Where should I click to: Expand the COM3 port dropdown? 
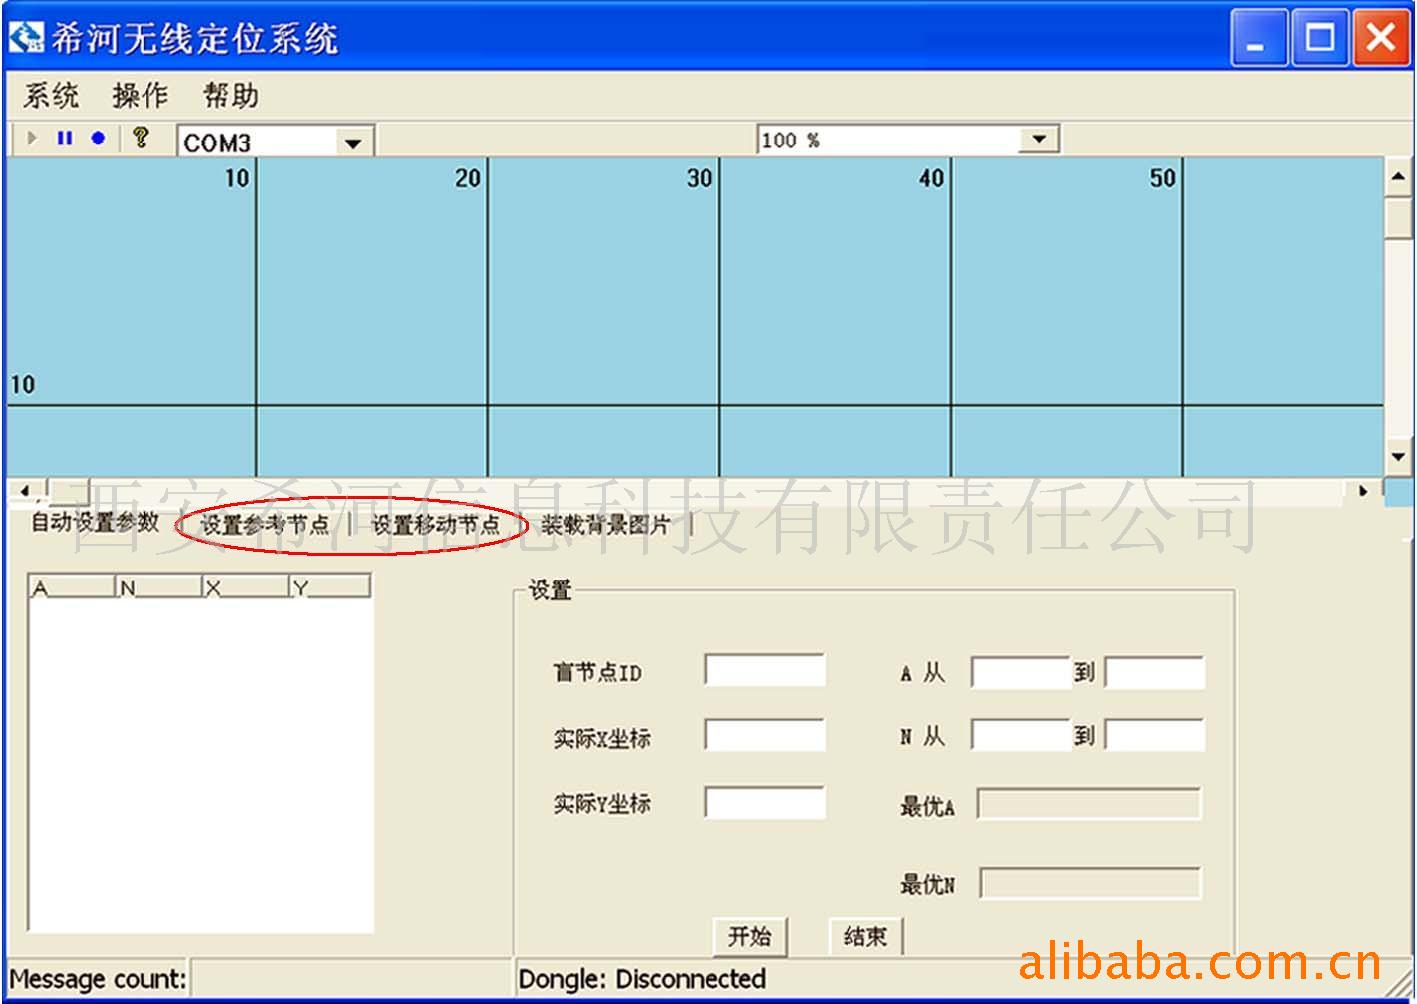click(352, 143)
